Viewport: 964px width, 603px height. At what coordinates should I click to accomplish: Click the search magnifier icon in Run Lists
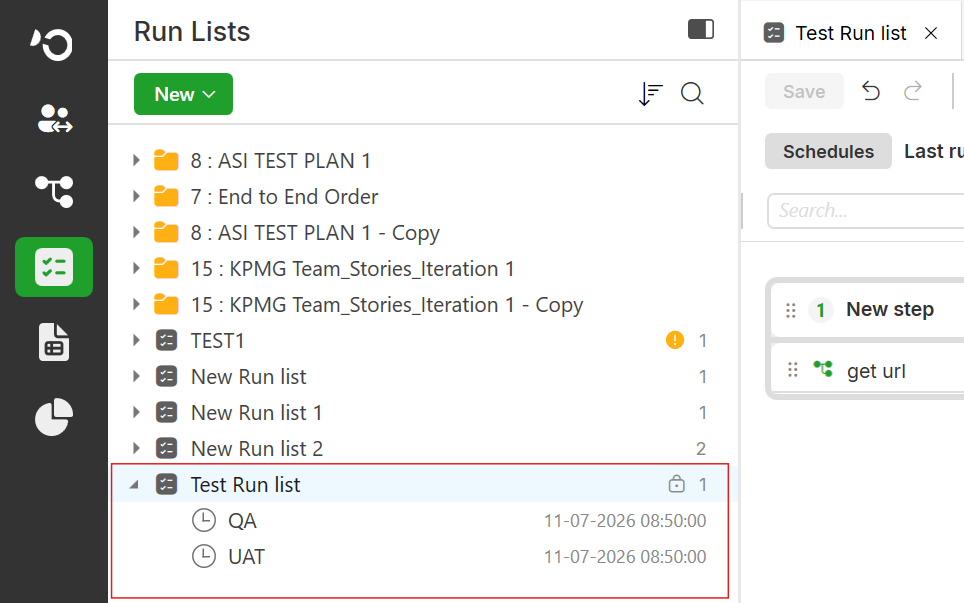tap(692, 94)
